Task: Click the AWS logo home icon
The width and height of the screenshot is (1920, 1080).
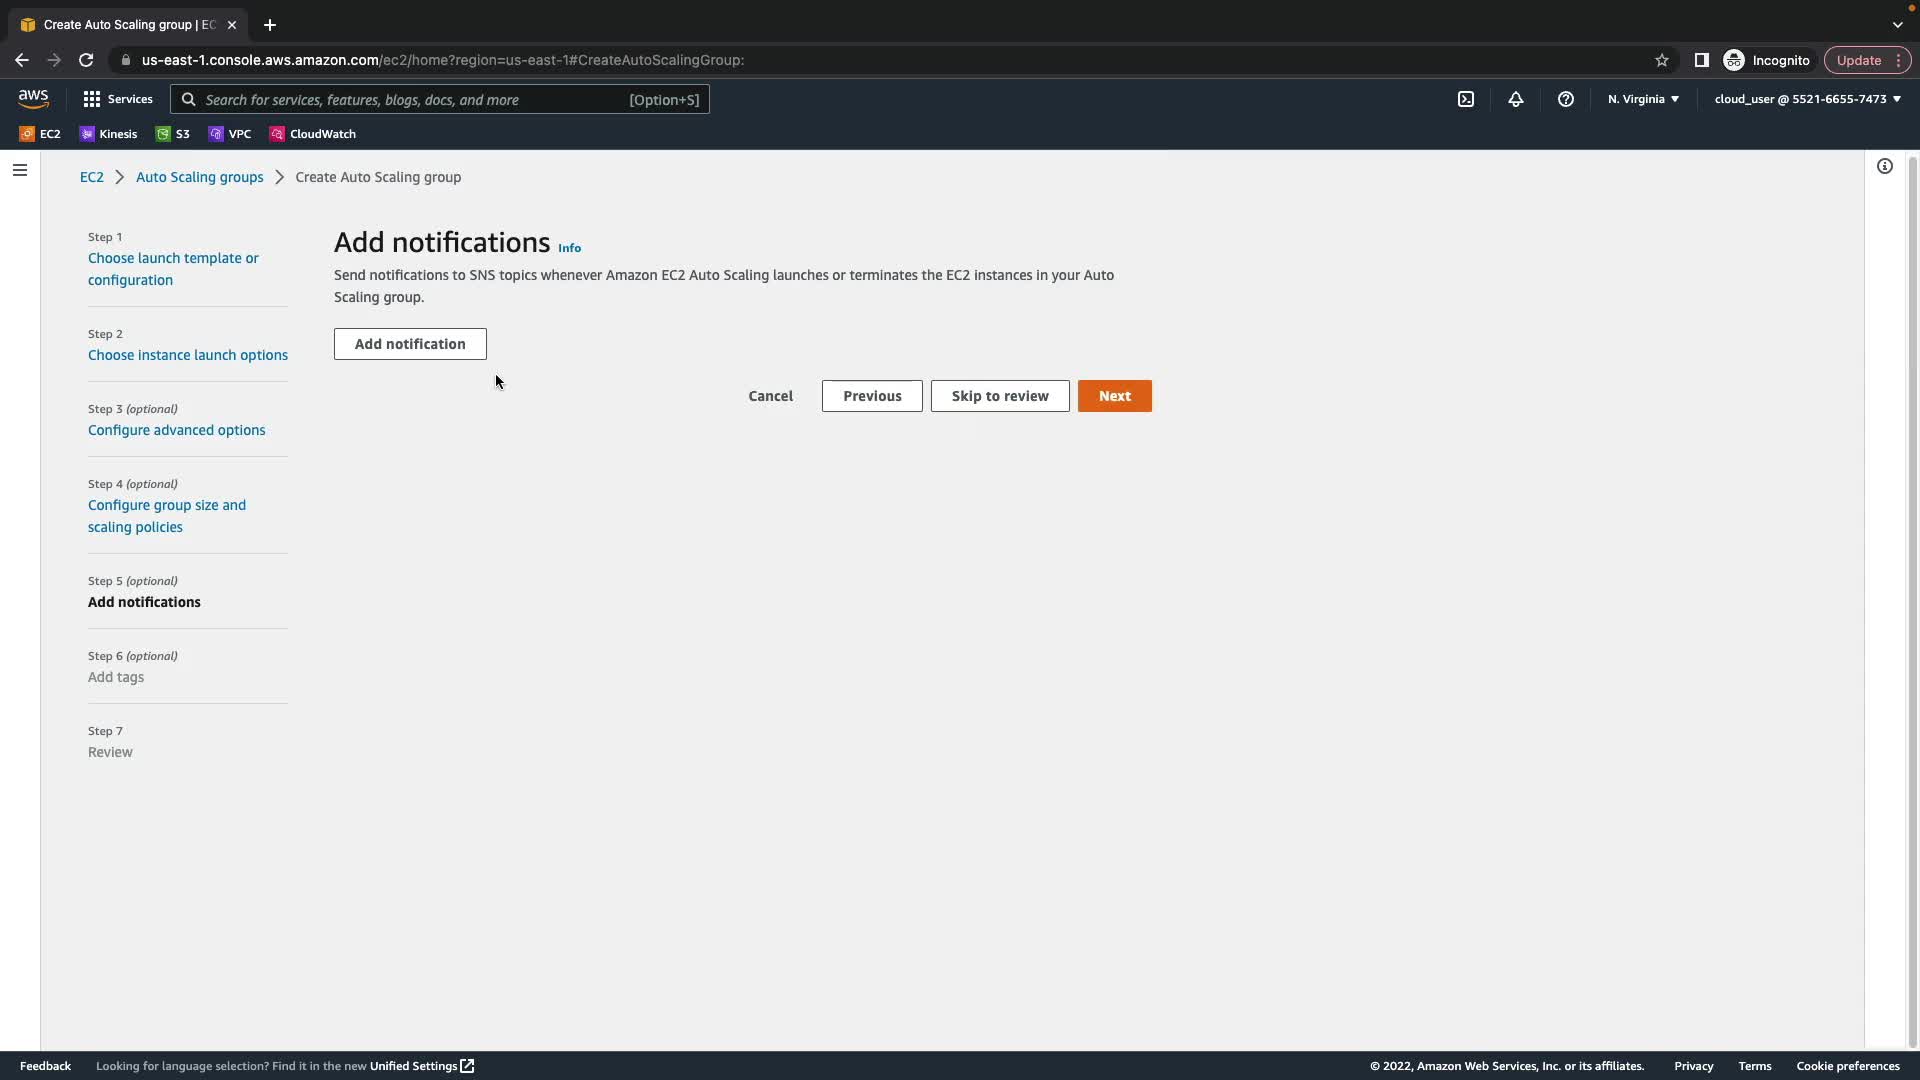Action: (33, 98)
